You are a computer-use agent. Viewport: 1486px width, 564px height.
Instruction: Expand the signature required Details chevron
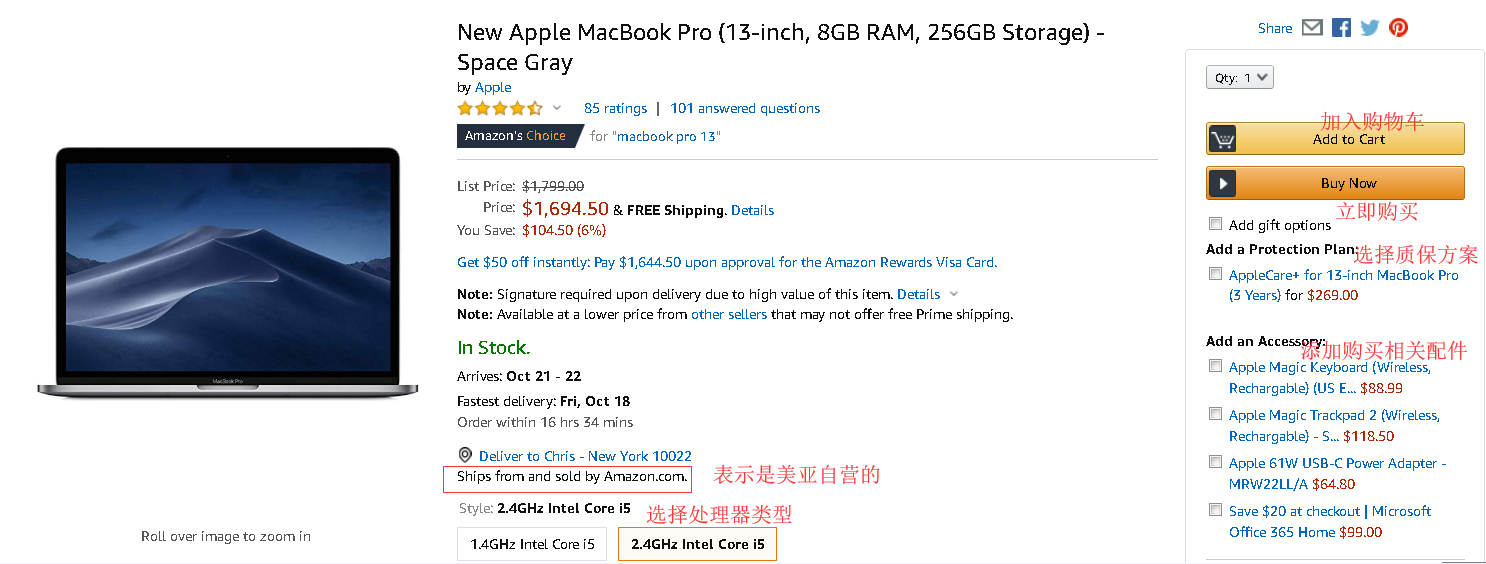[x=954, y=294]
